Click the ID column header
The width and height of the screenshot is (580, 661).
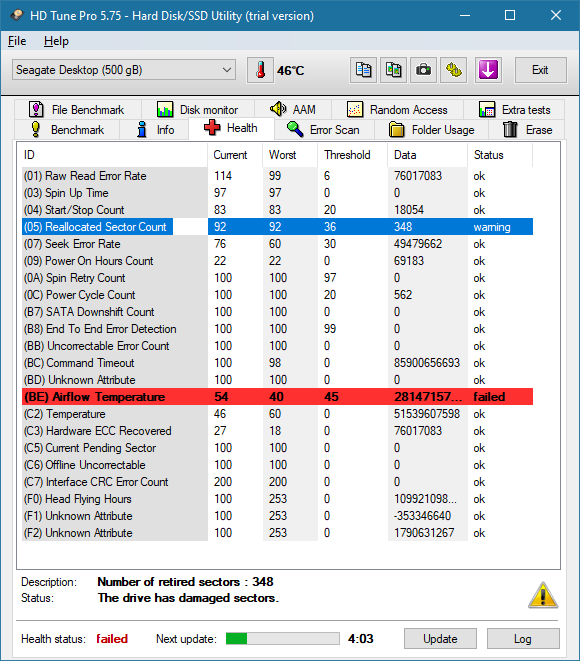(113, 155)
